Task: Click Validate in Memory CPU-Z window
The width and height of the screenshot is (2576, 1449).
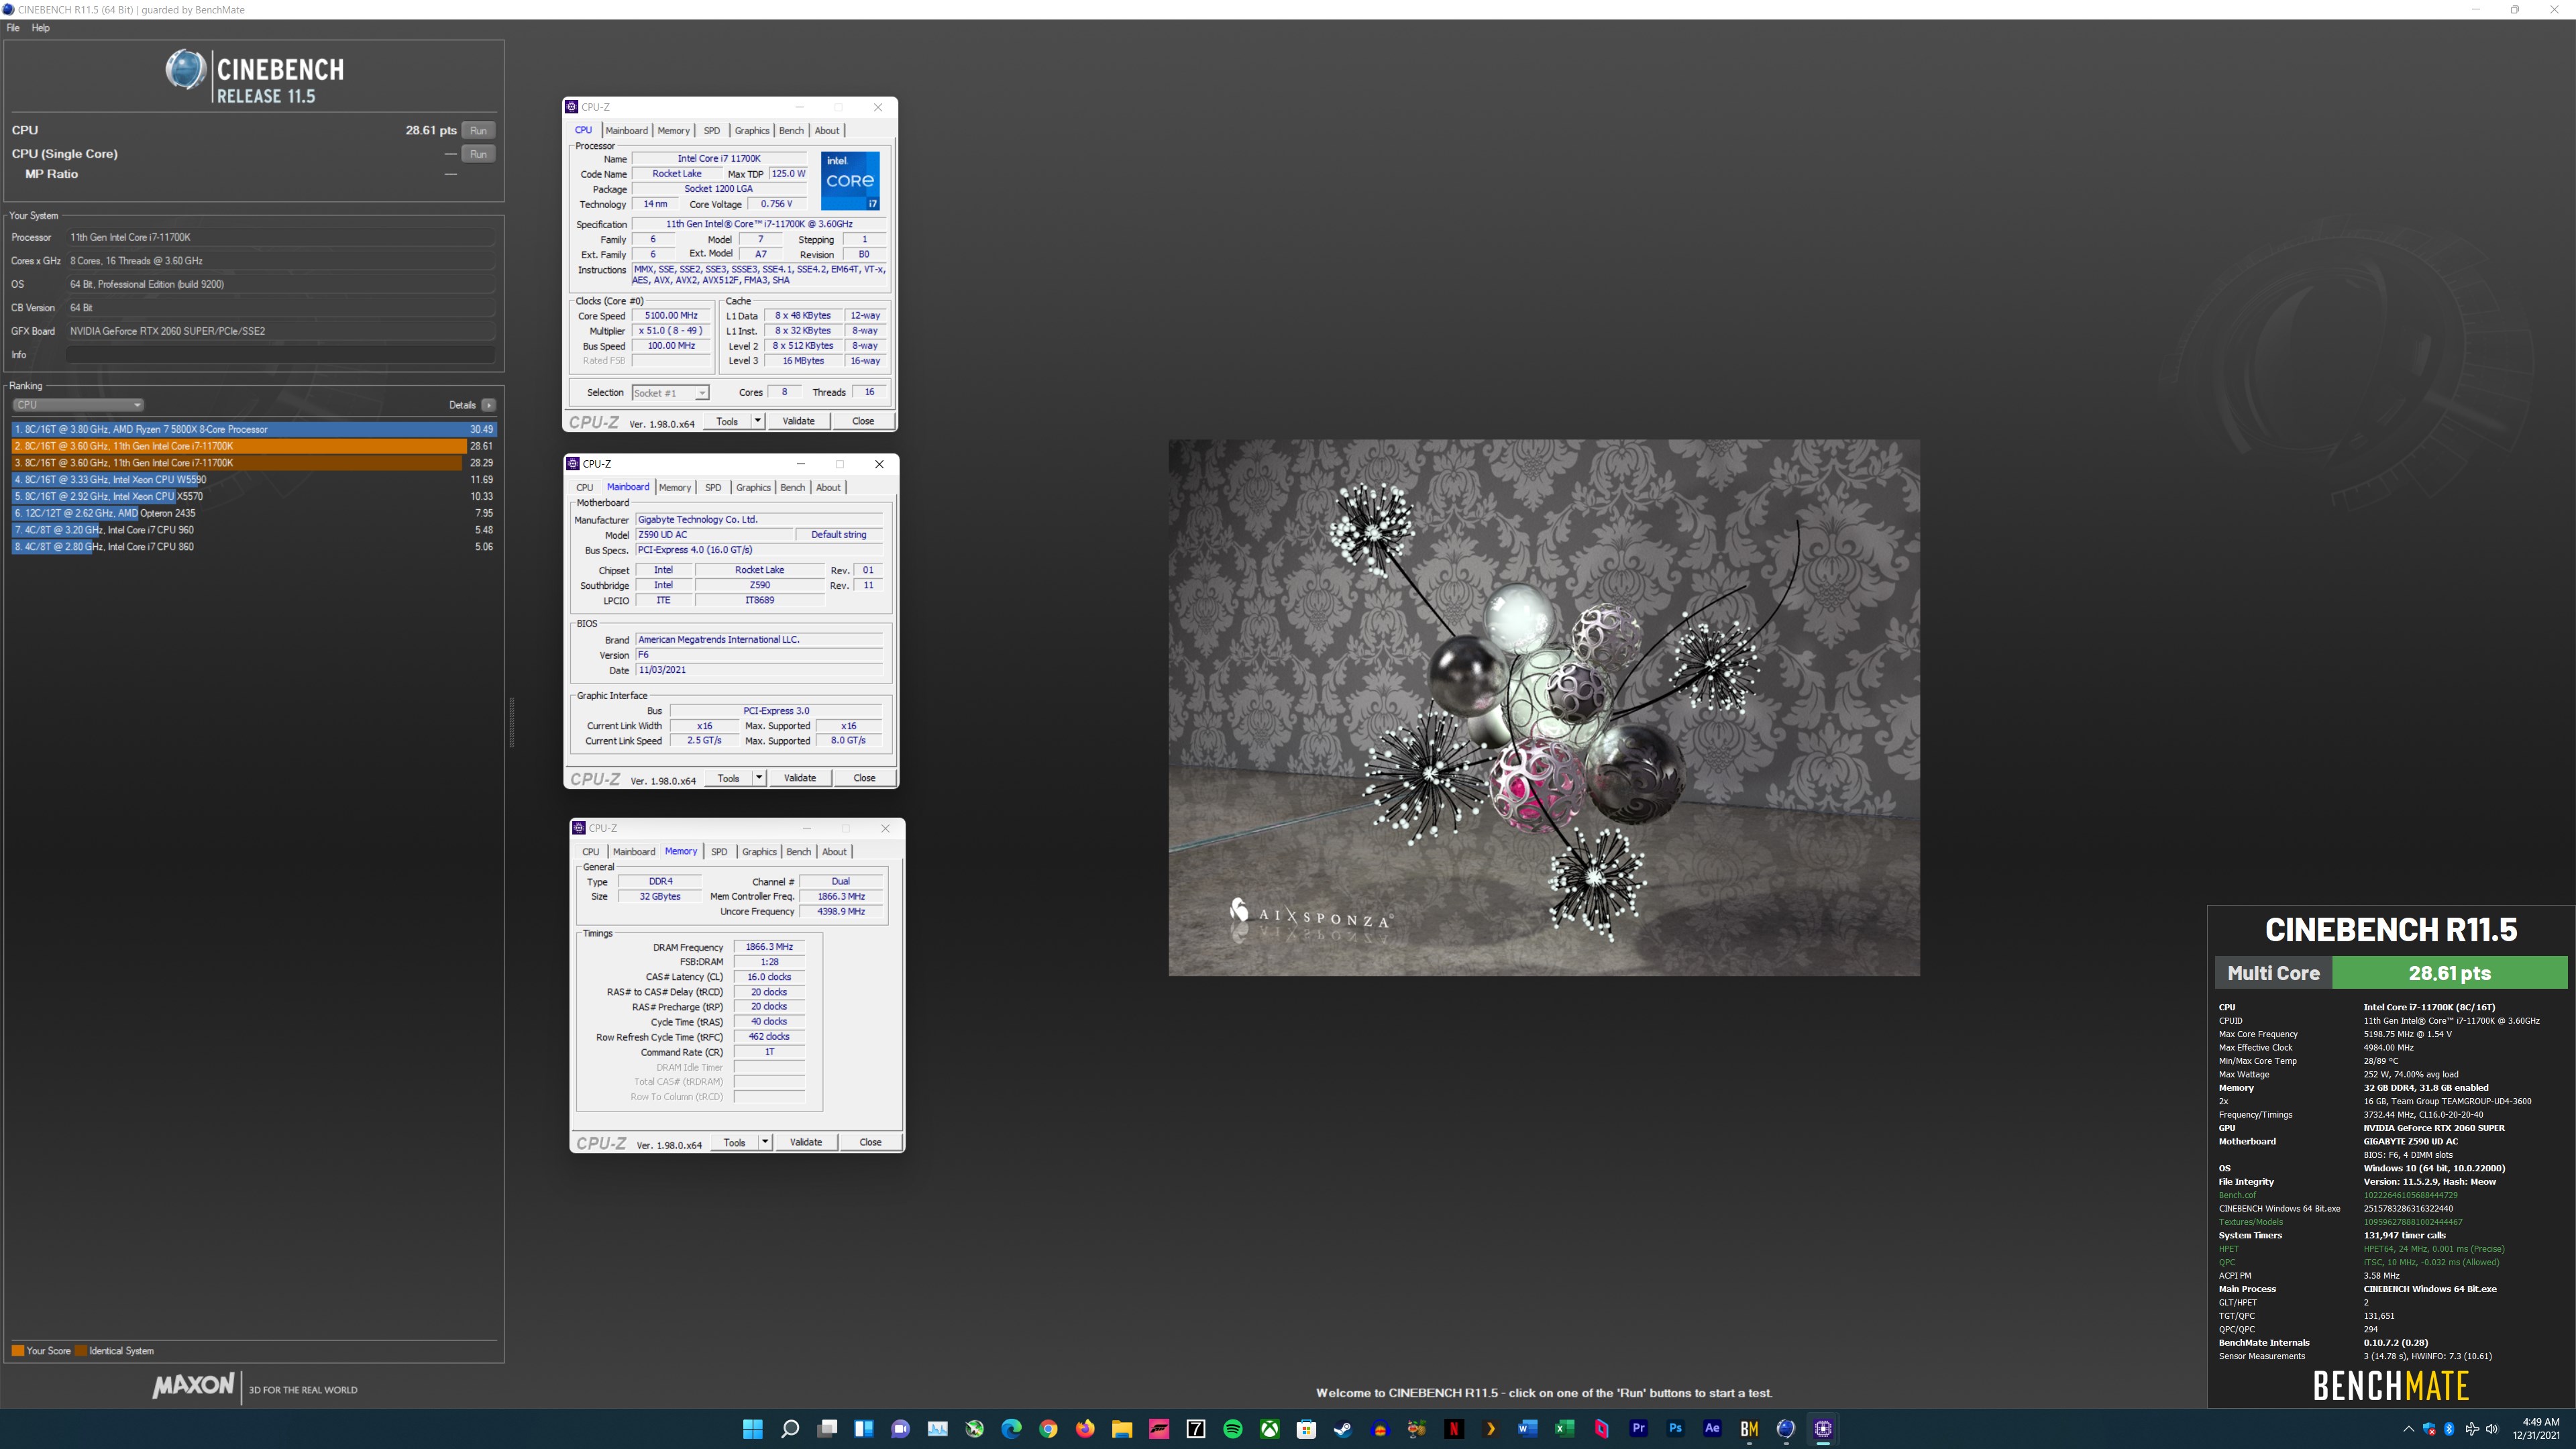Action: point(806,1142)
